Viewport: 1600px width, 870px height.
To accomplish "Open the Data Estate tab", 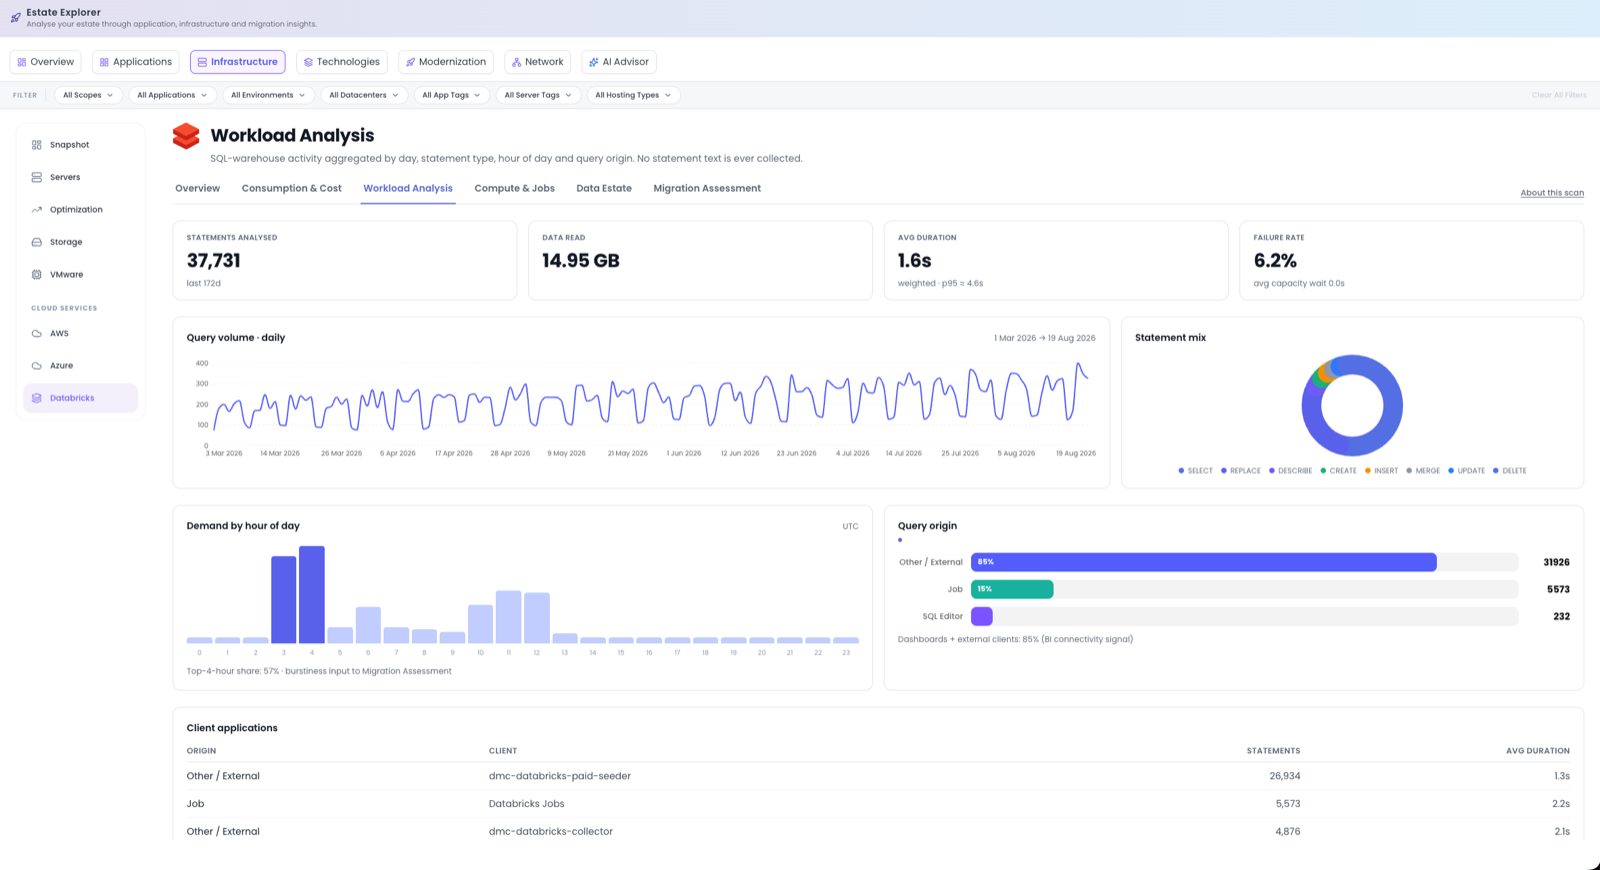I will pos(604,188).
